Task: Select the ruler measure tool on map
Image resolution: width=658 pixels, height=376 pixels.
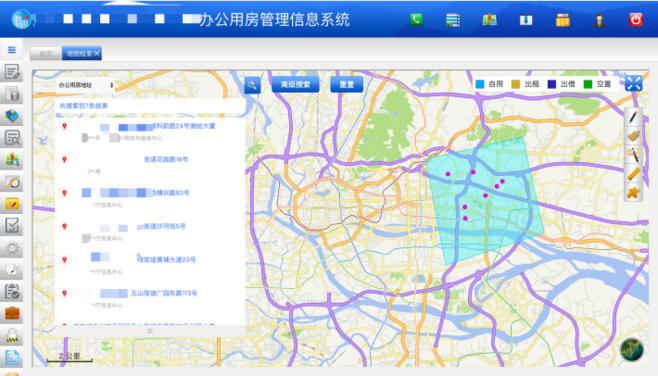Action: [x=633, y=173]
